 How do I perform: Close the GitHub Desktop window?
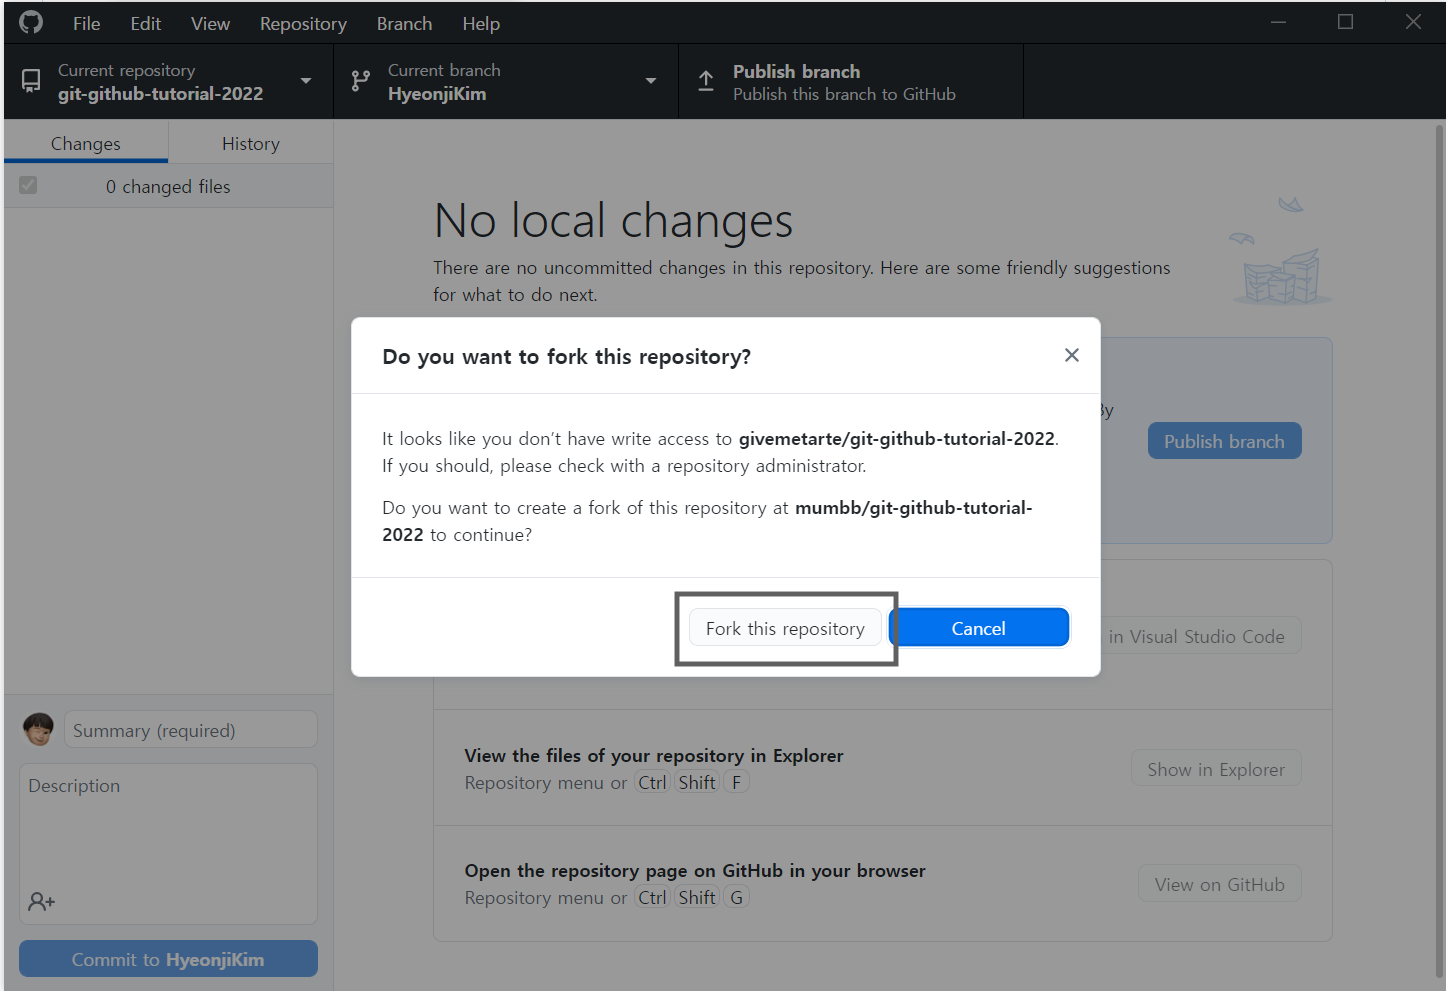point(1413,22)
